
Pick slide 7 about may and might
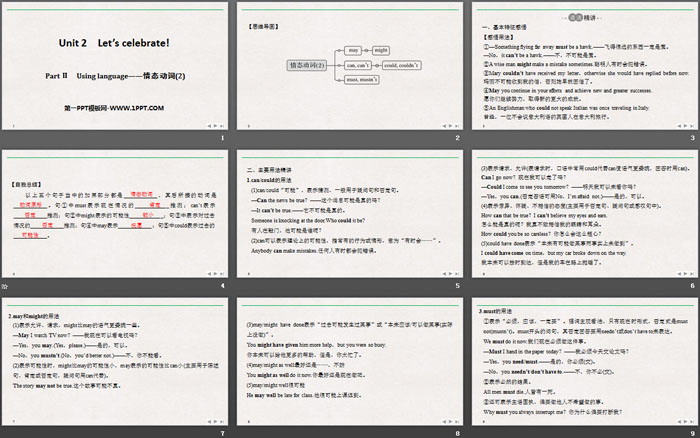(x=115, y=362)
